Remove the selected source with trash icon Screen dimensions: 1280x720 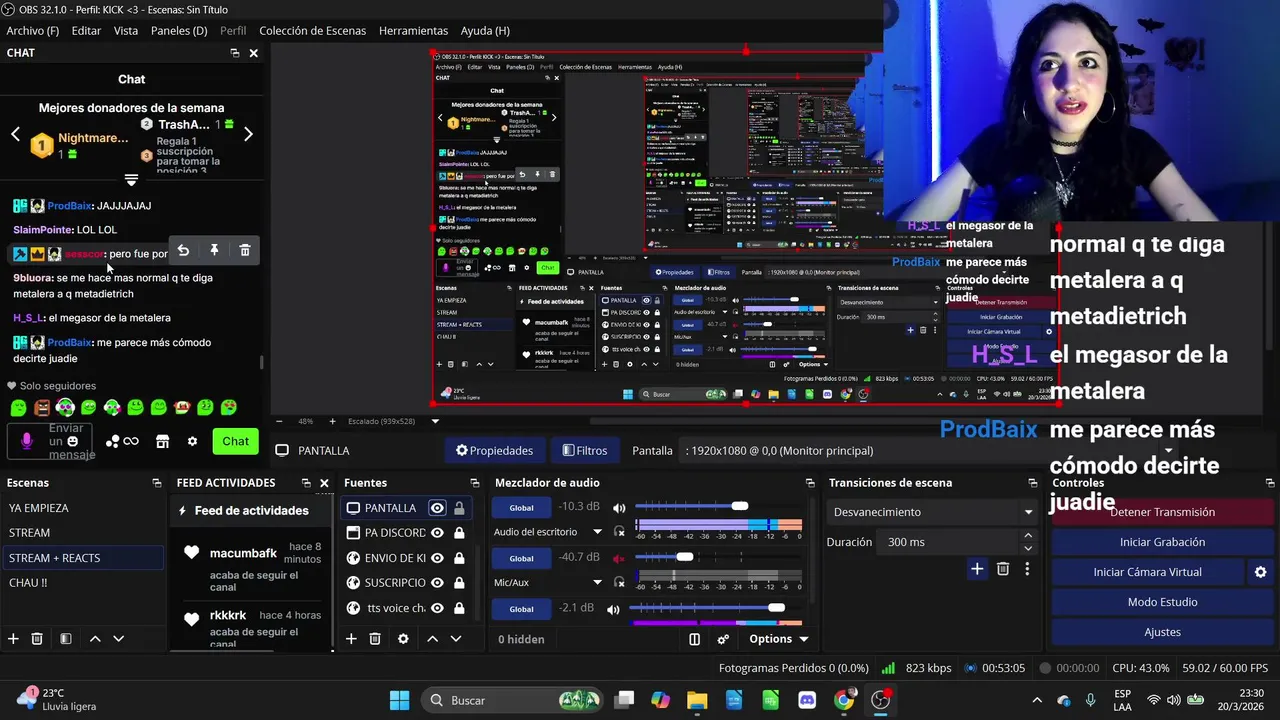tap(375, 639)
